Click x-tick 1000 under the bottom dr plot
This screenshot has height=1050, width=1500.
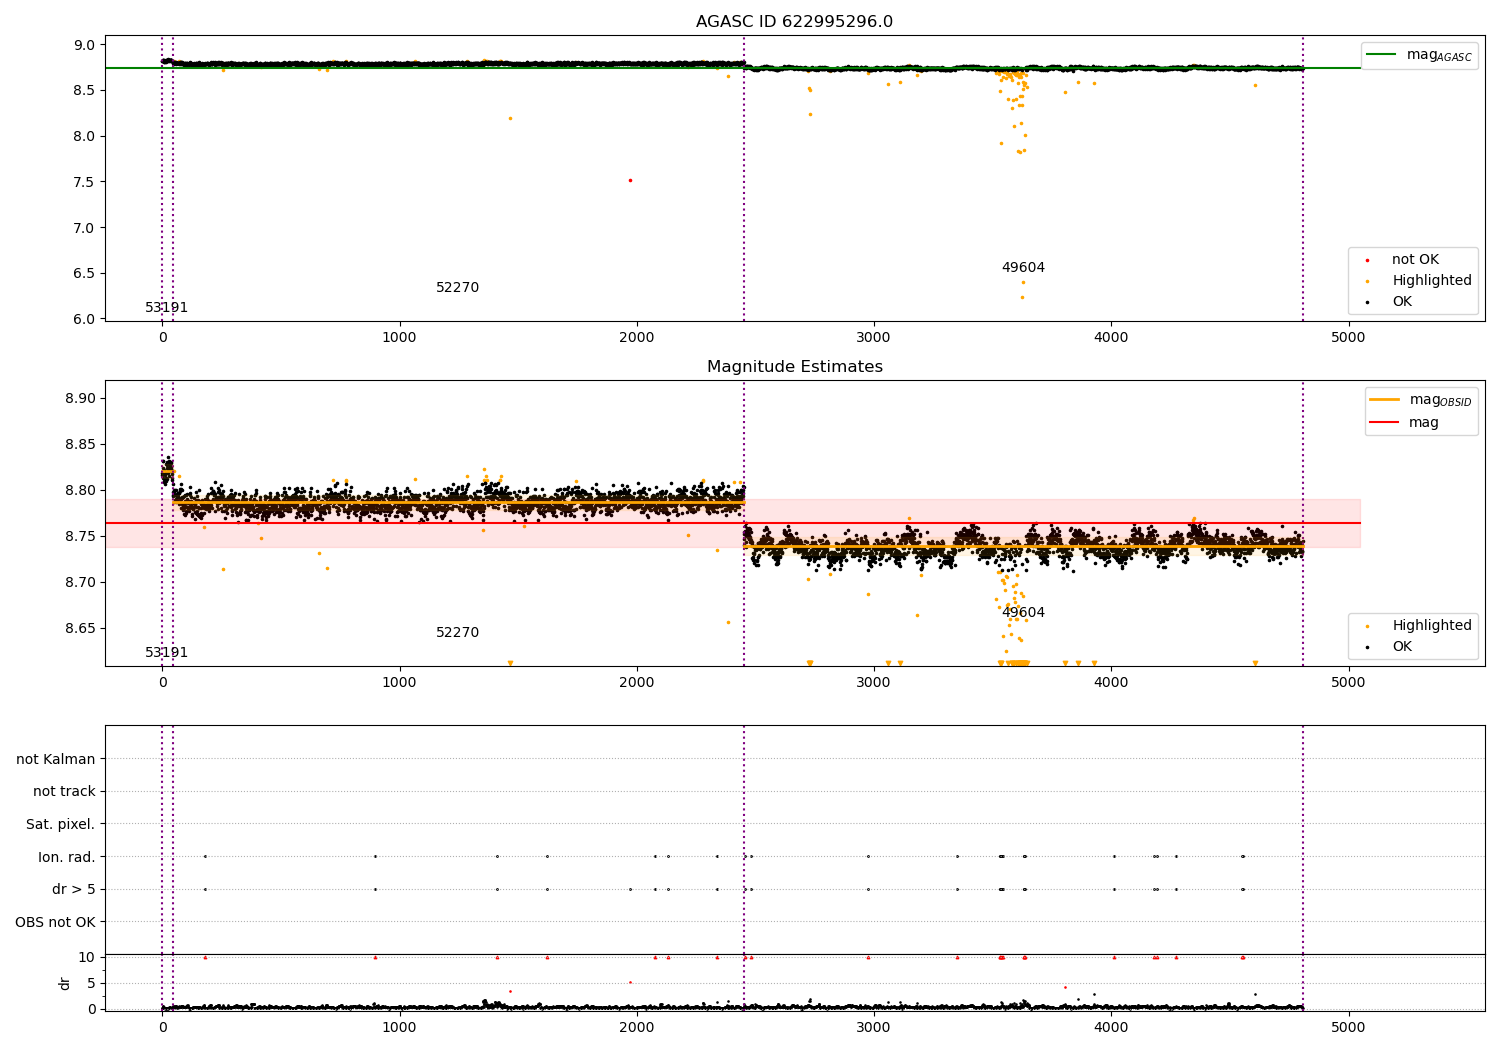pos(400,1027)
